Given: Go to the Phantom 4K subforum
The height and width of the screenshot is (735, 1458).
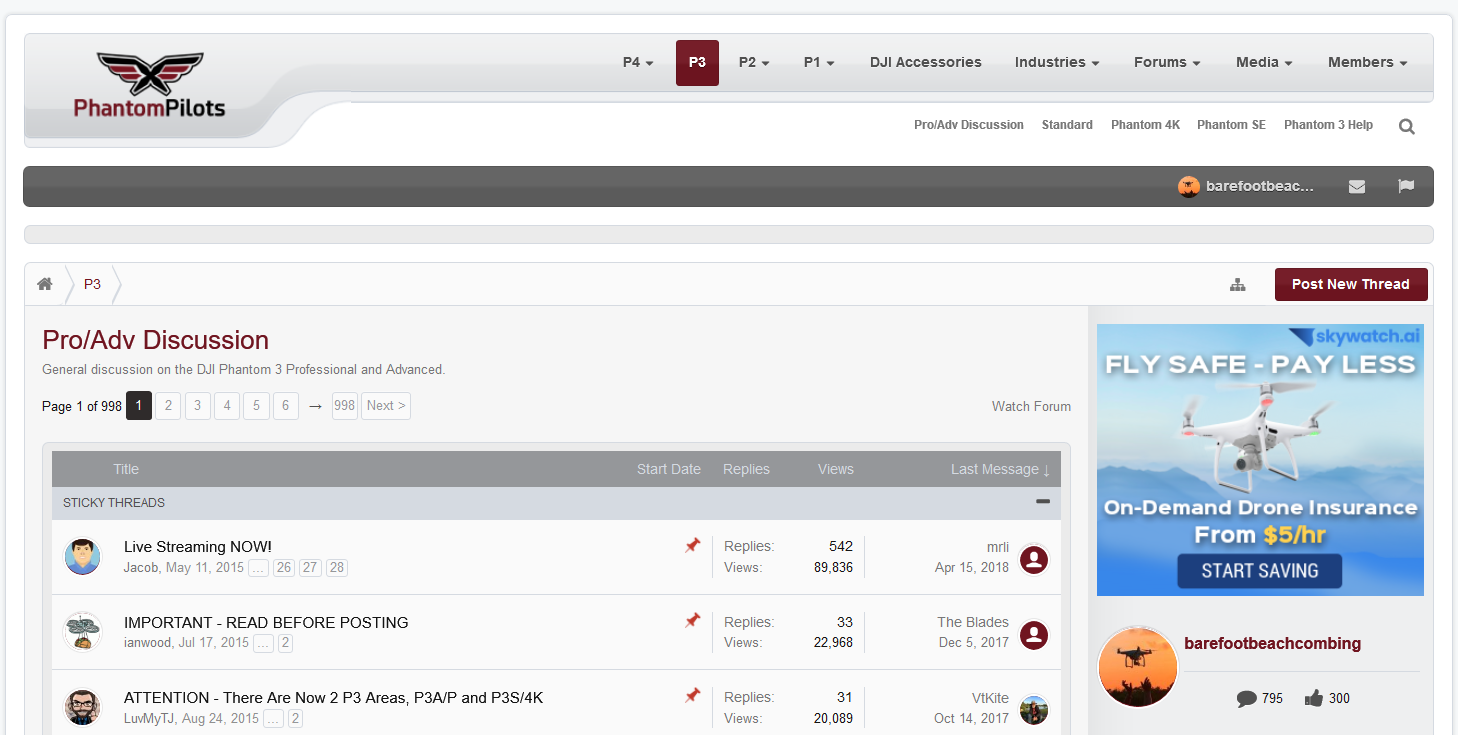Looking at the screenshot, I should tap(1145, 125).
